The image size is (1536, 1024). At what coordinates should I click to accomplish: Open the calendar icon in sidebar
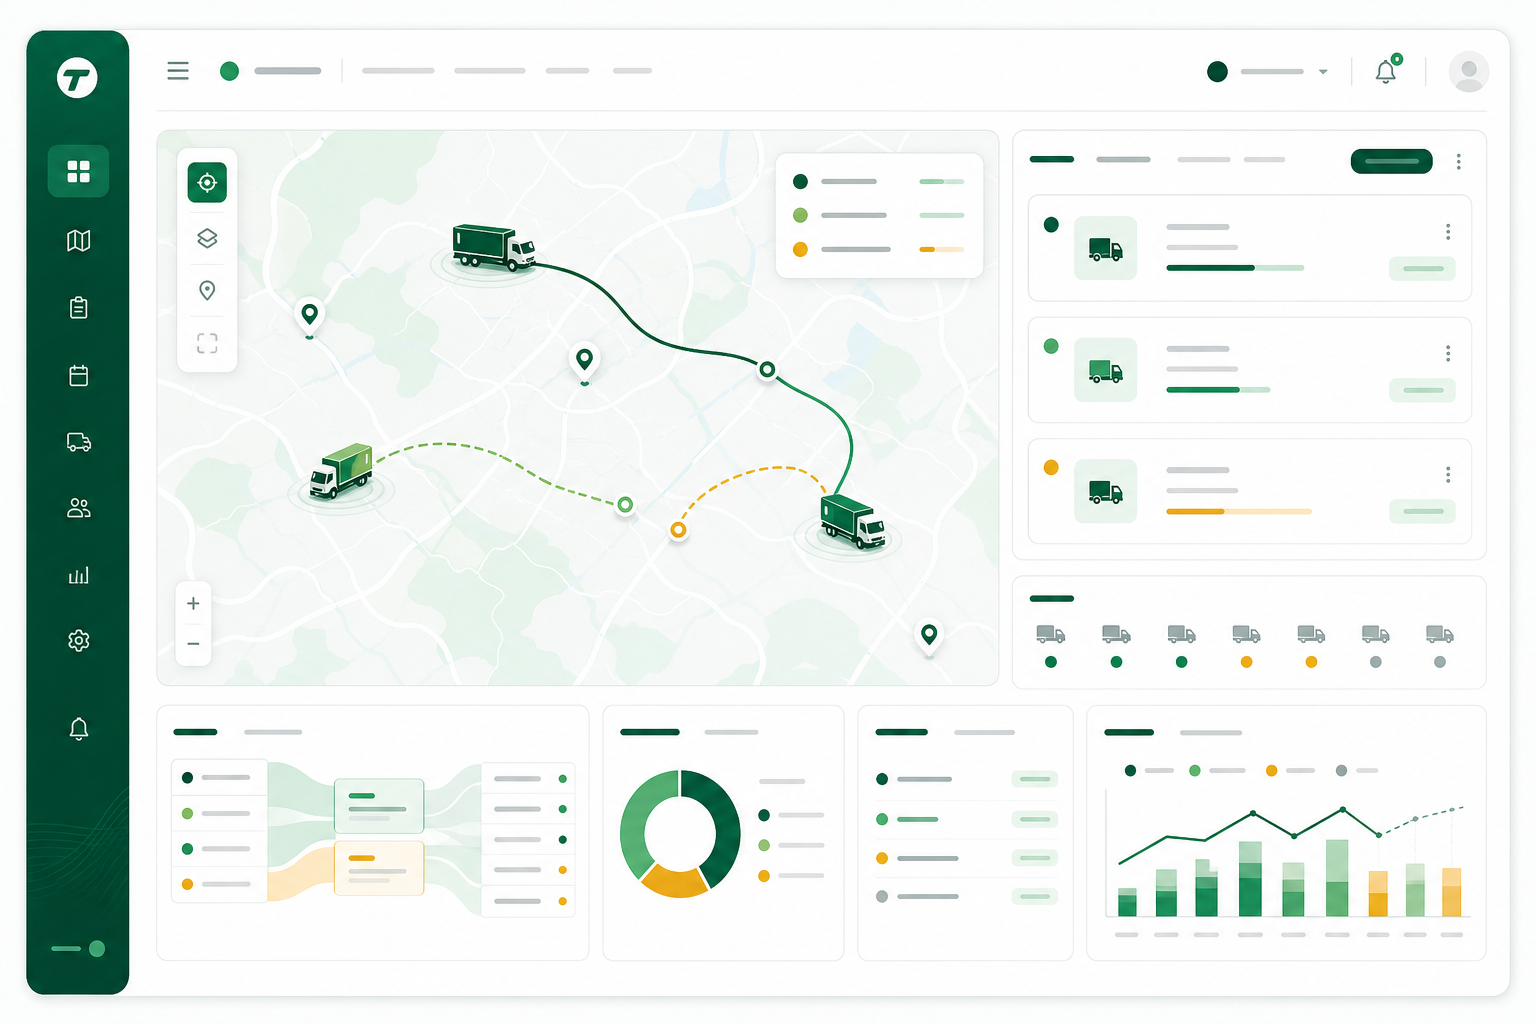click(x=79, y=375)
